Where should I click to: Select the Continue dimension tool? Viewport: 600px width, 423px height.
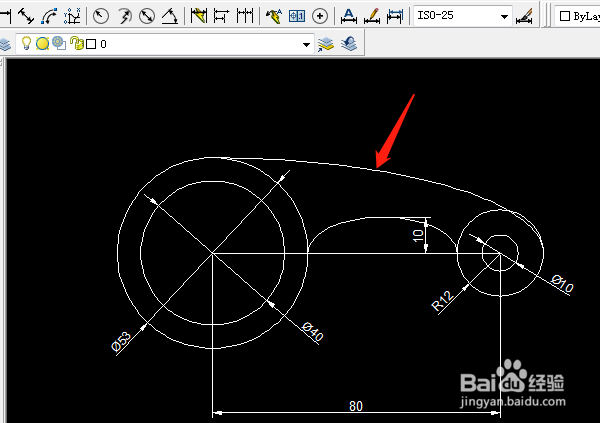(x=245, y=16)
